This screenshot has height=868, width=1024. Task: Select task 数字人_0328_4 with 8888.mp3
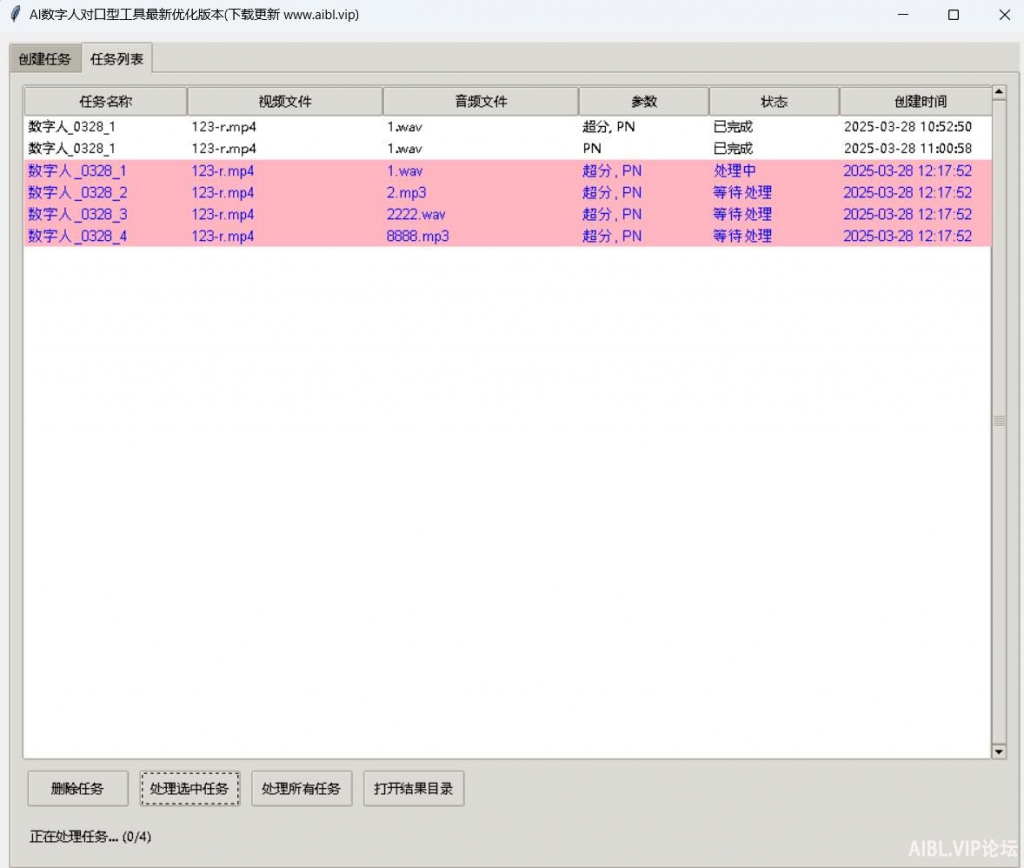click(500, 236)
